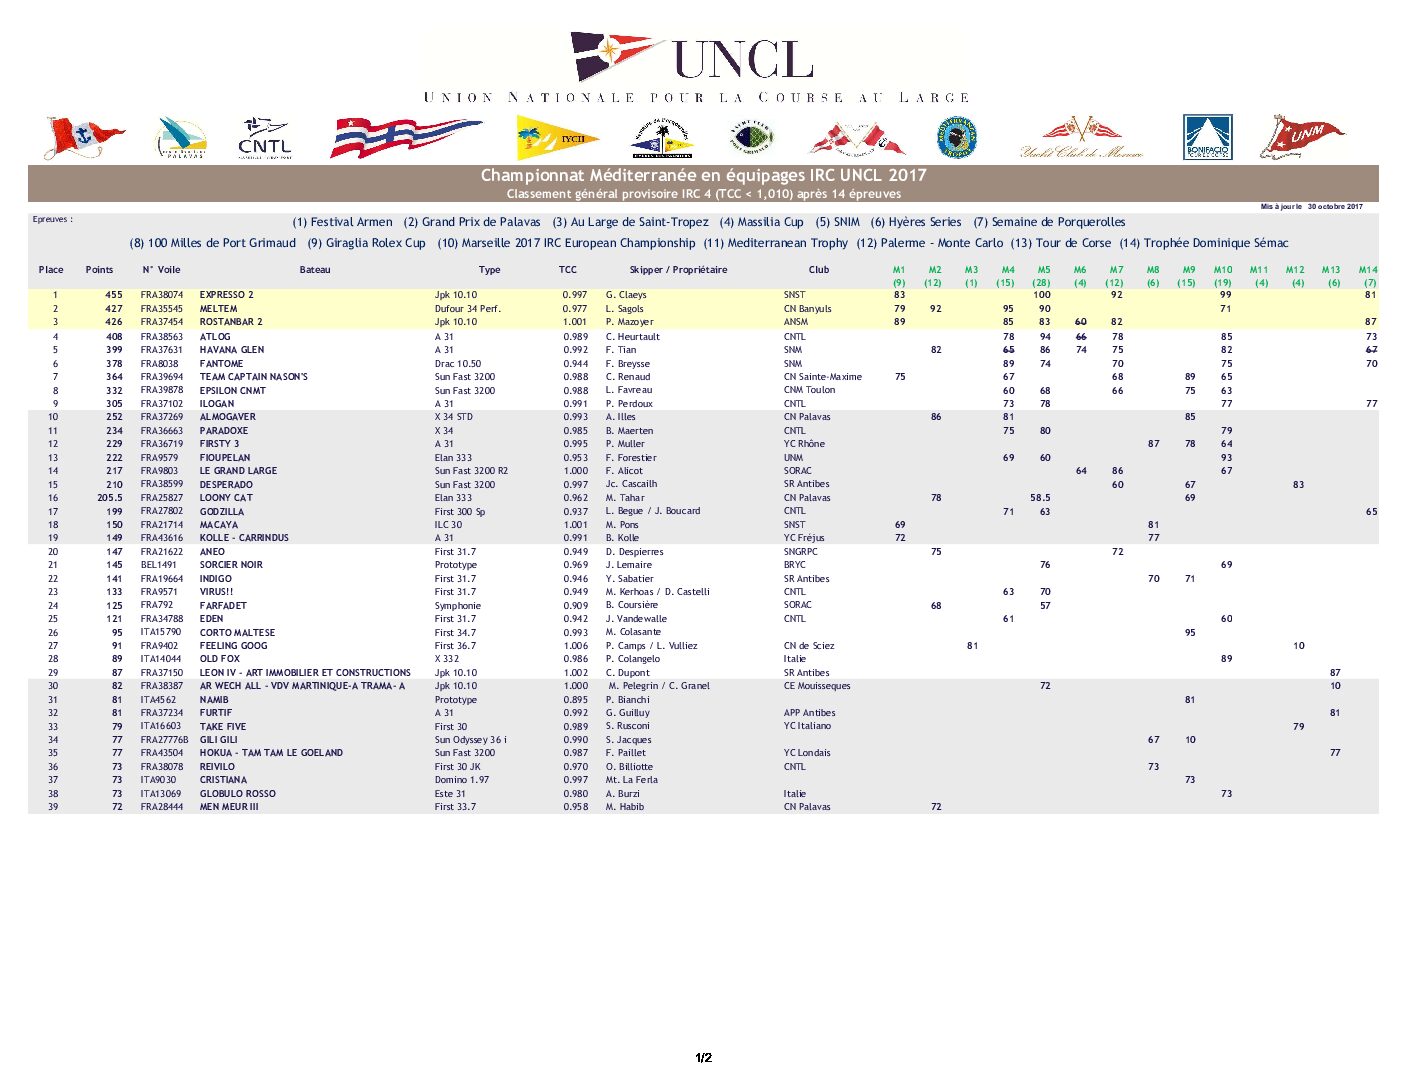Click the 'M1' column header
Screen dimensions: 1408x1088
tap(899, 270)
